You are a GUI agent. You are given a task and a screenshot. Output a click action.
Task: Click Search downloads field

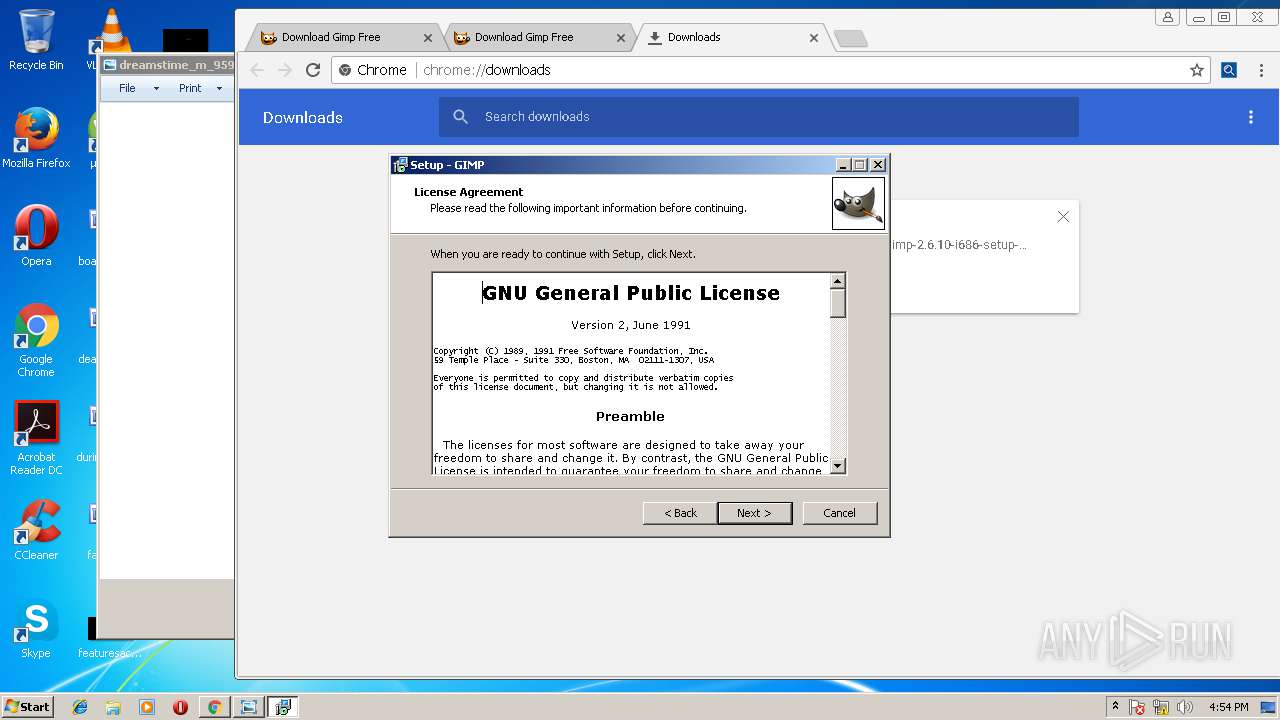[759, 117]
